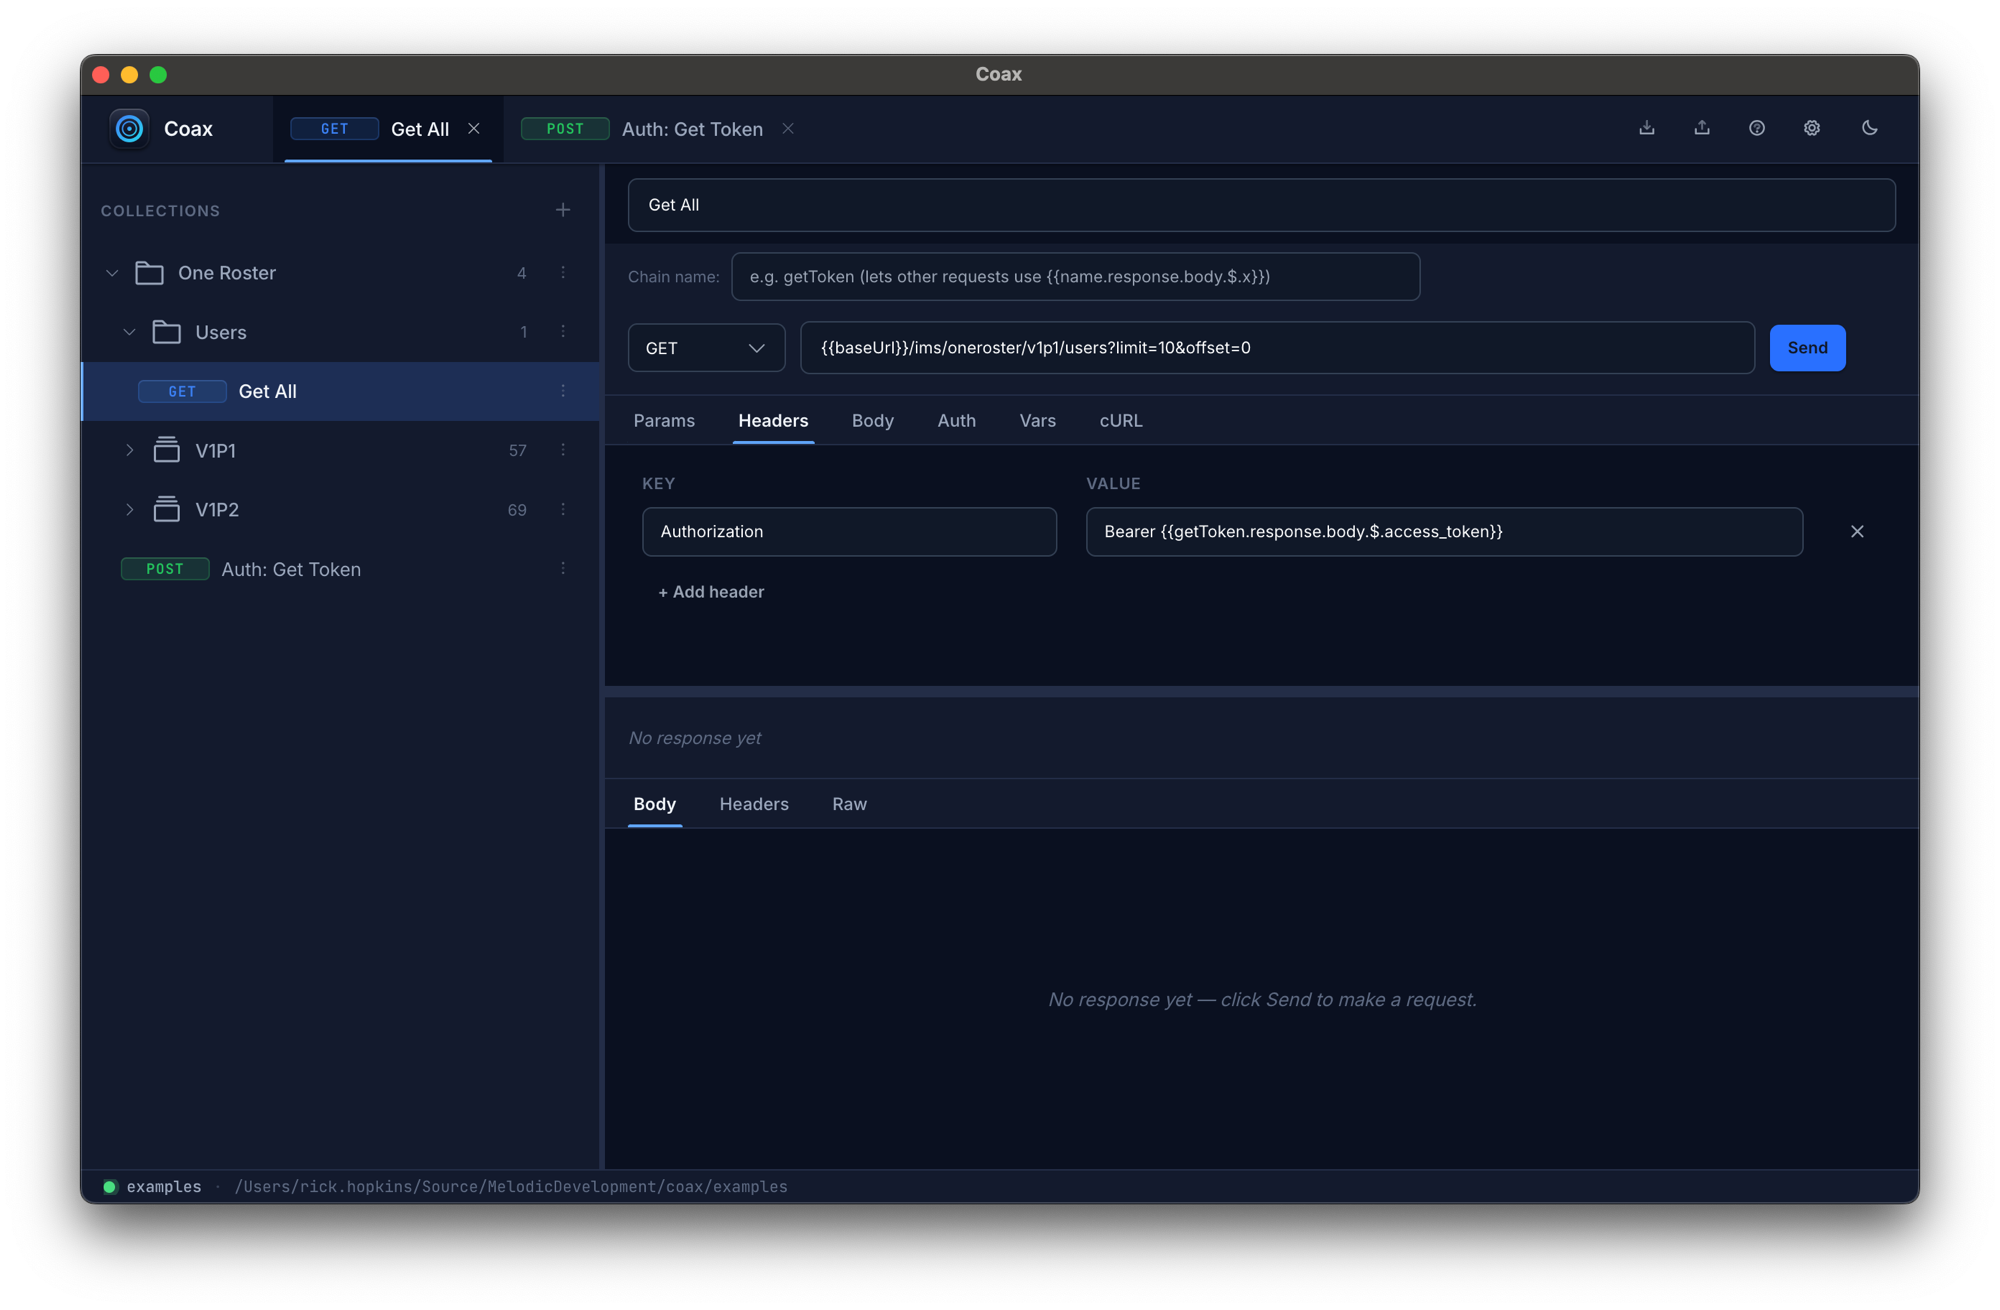Click the V1P2 collection label
This screenshot has width=2000, height=1310.
pyautogui.click(x=217, y=510)
